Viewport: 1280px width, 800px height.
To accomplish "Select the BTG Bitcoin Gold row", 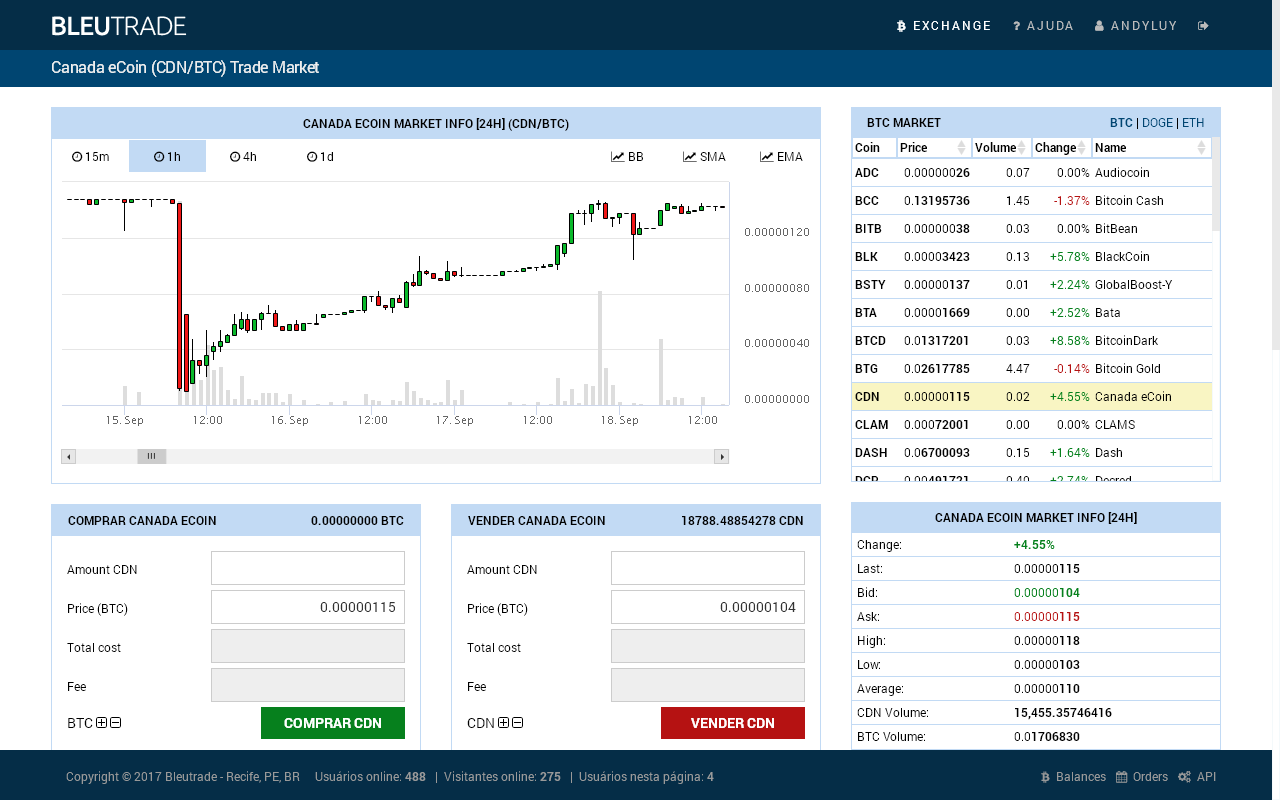I will [x=1032, y=369].
